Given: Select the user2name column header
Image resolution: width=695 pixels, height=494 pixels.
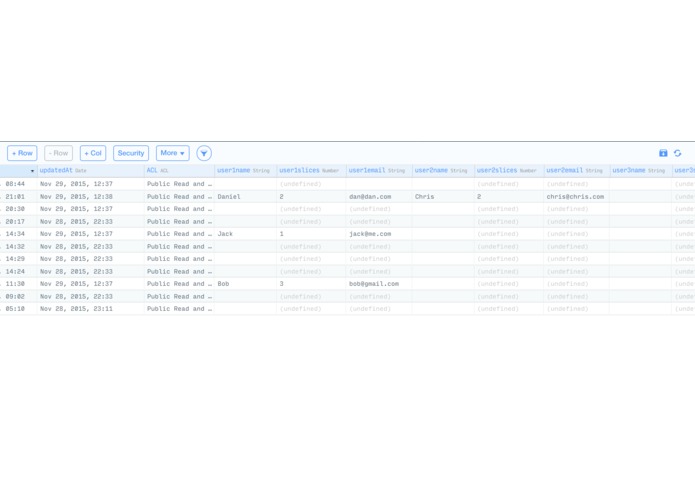Looking at the screenshot, I should pos(444,171).
